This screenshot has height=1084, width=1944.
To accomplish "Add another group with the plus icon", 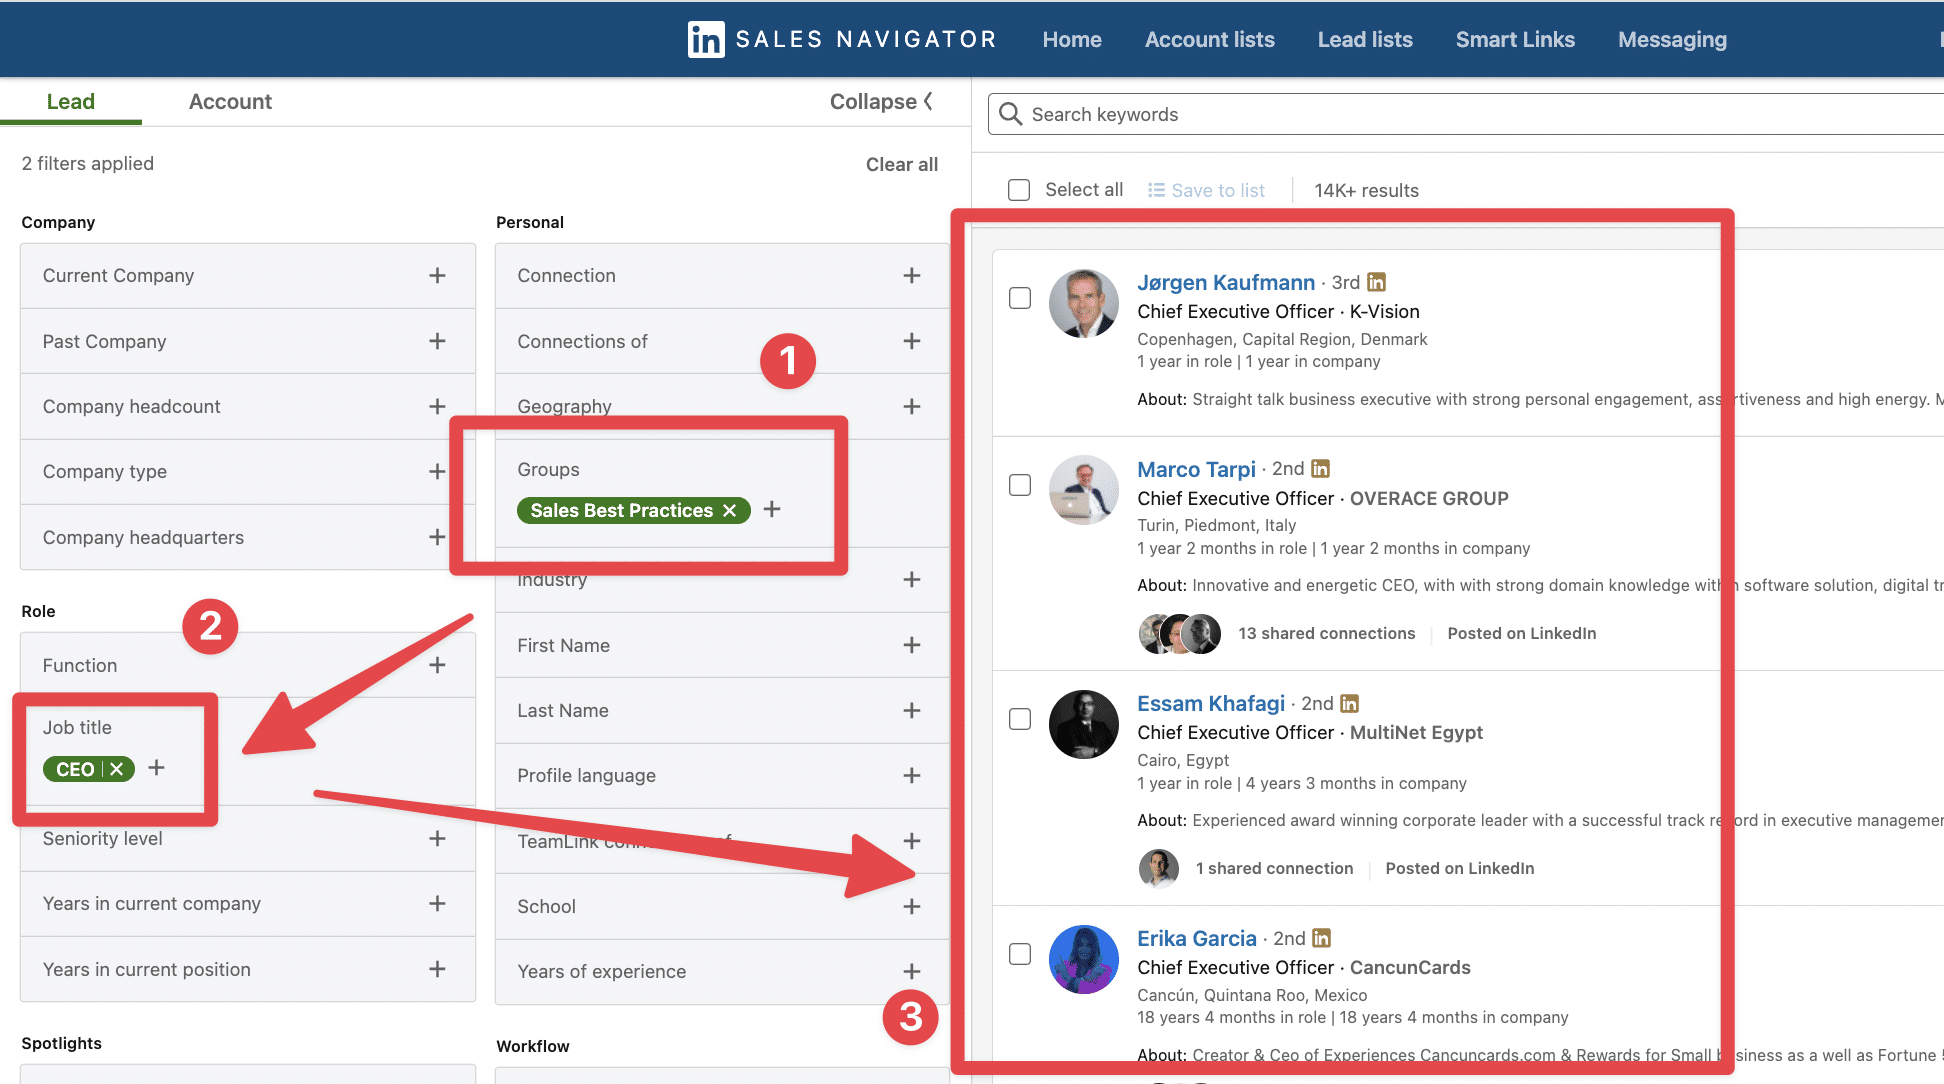I will 772,510.
